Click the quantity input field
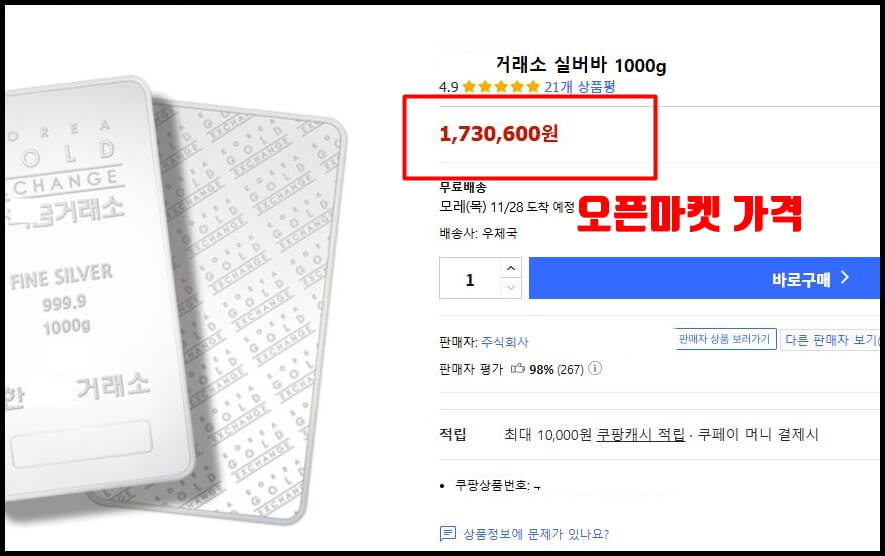This screenshot has width=885, height=556. pos(470,278)
